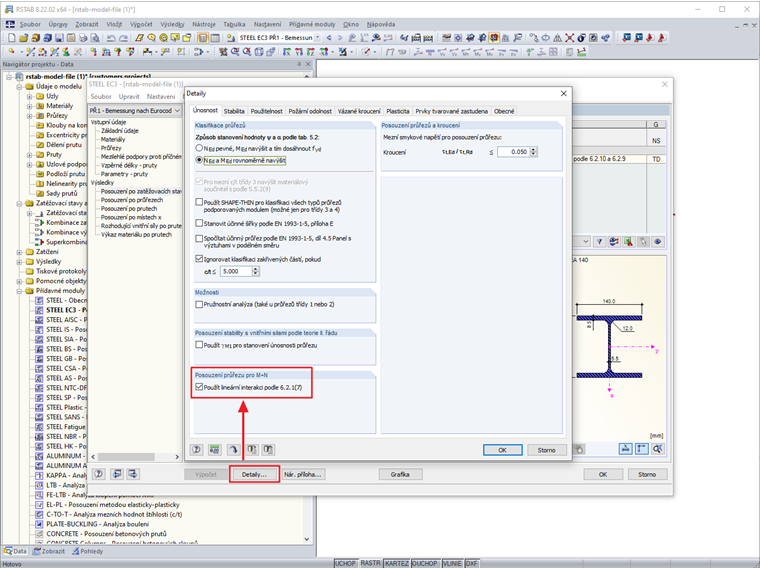This screenshot has height=570, width=760.
Task: Go to previous load case with left arrow
Action: [329, 38]
